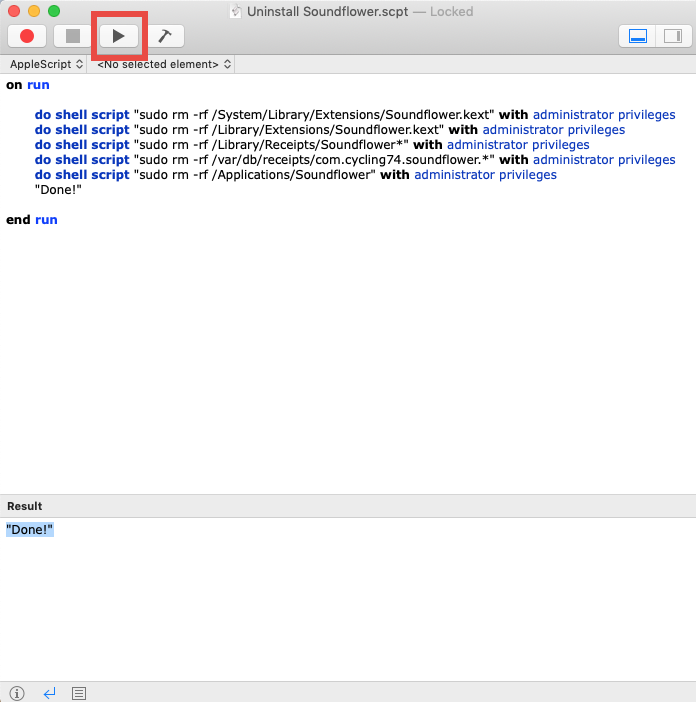Click the red Record button
This screenshot has width=696, height=702.
27,36
